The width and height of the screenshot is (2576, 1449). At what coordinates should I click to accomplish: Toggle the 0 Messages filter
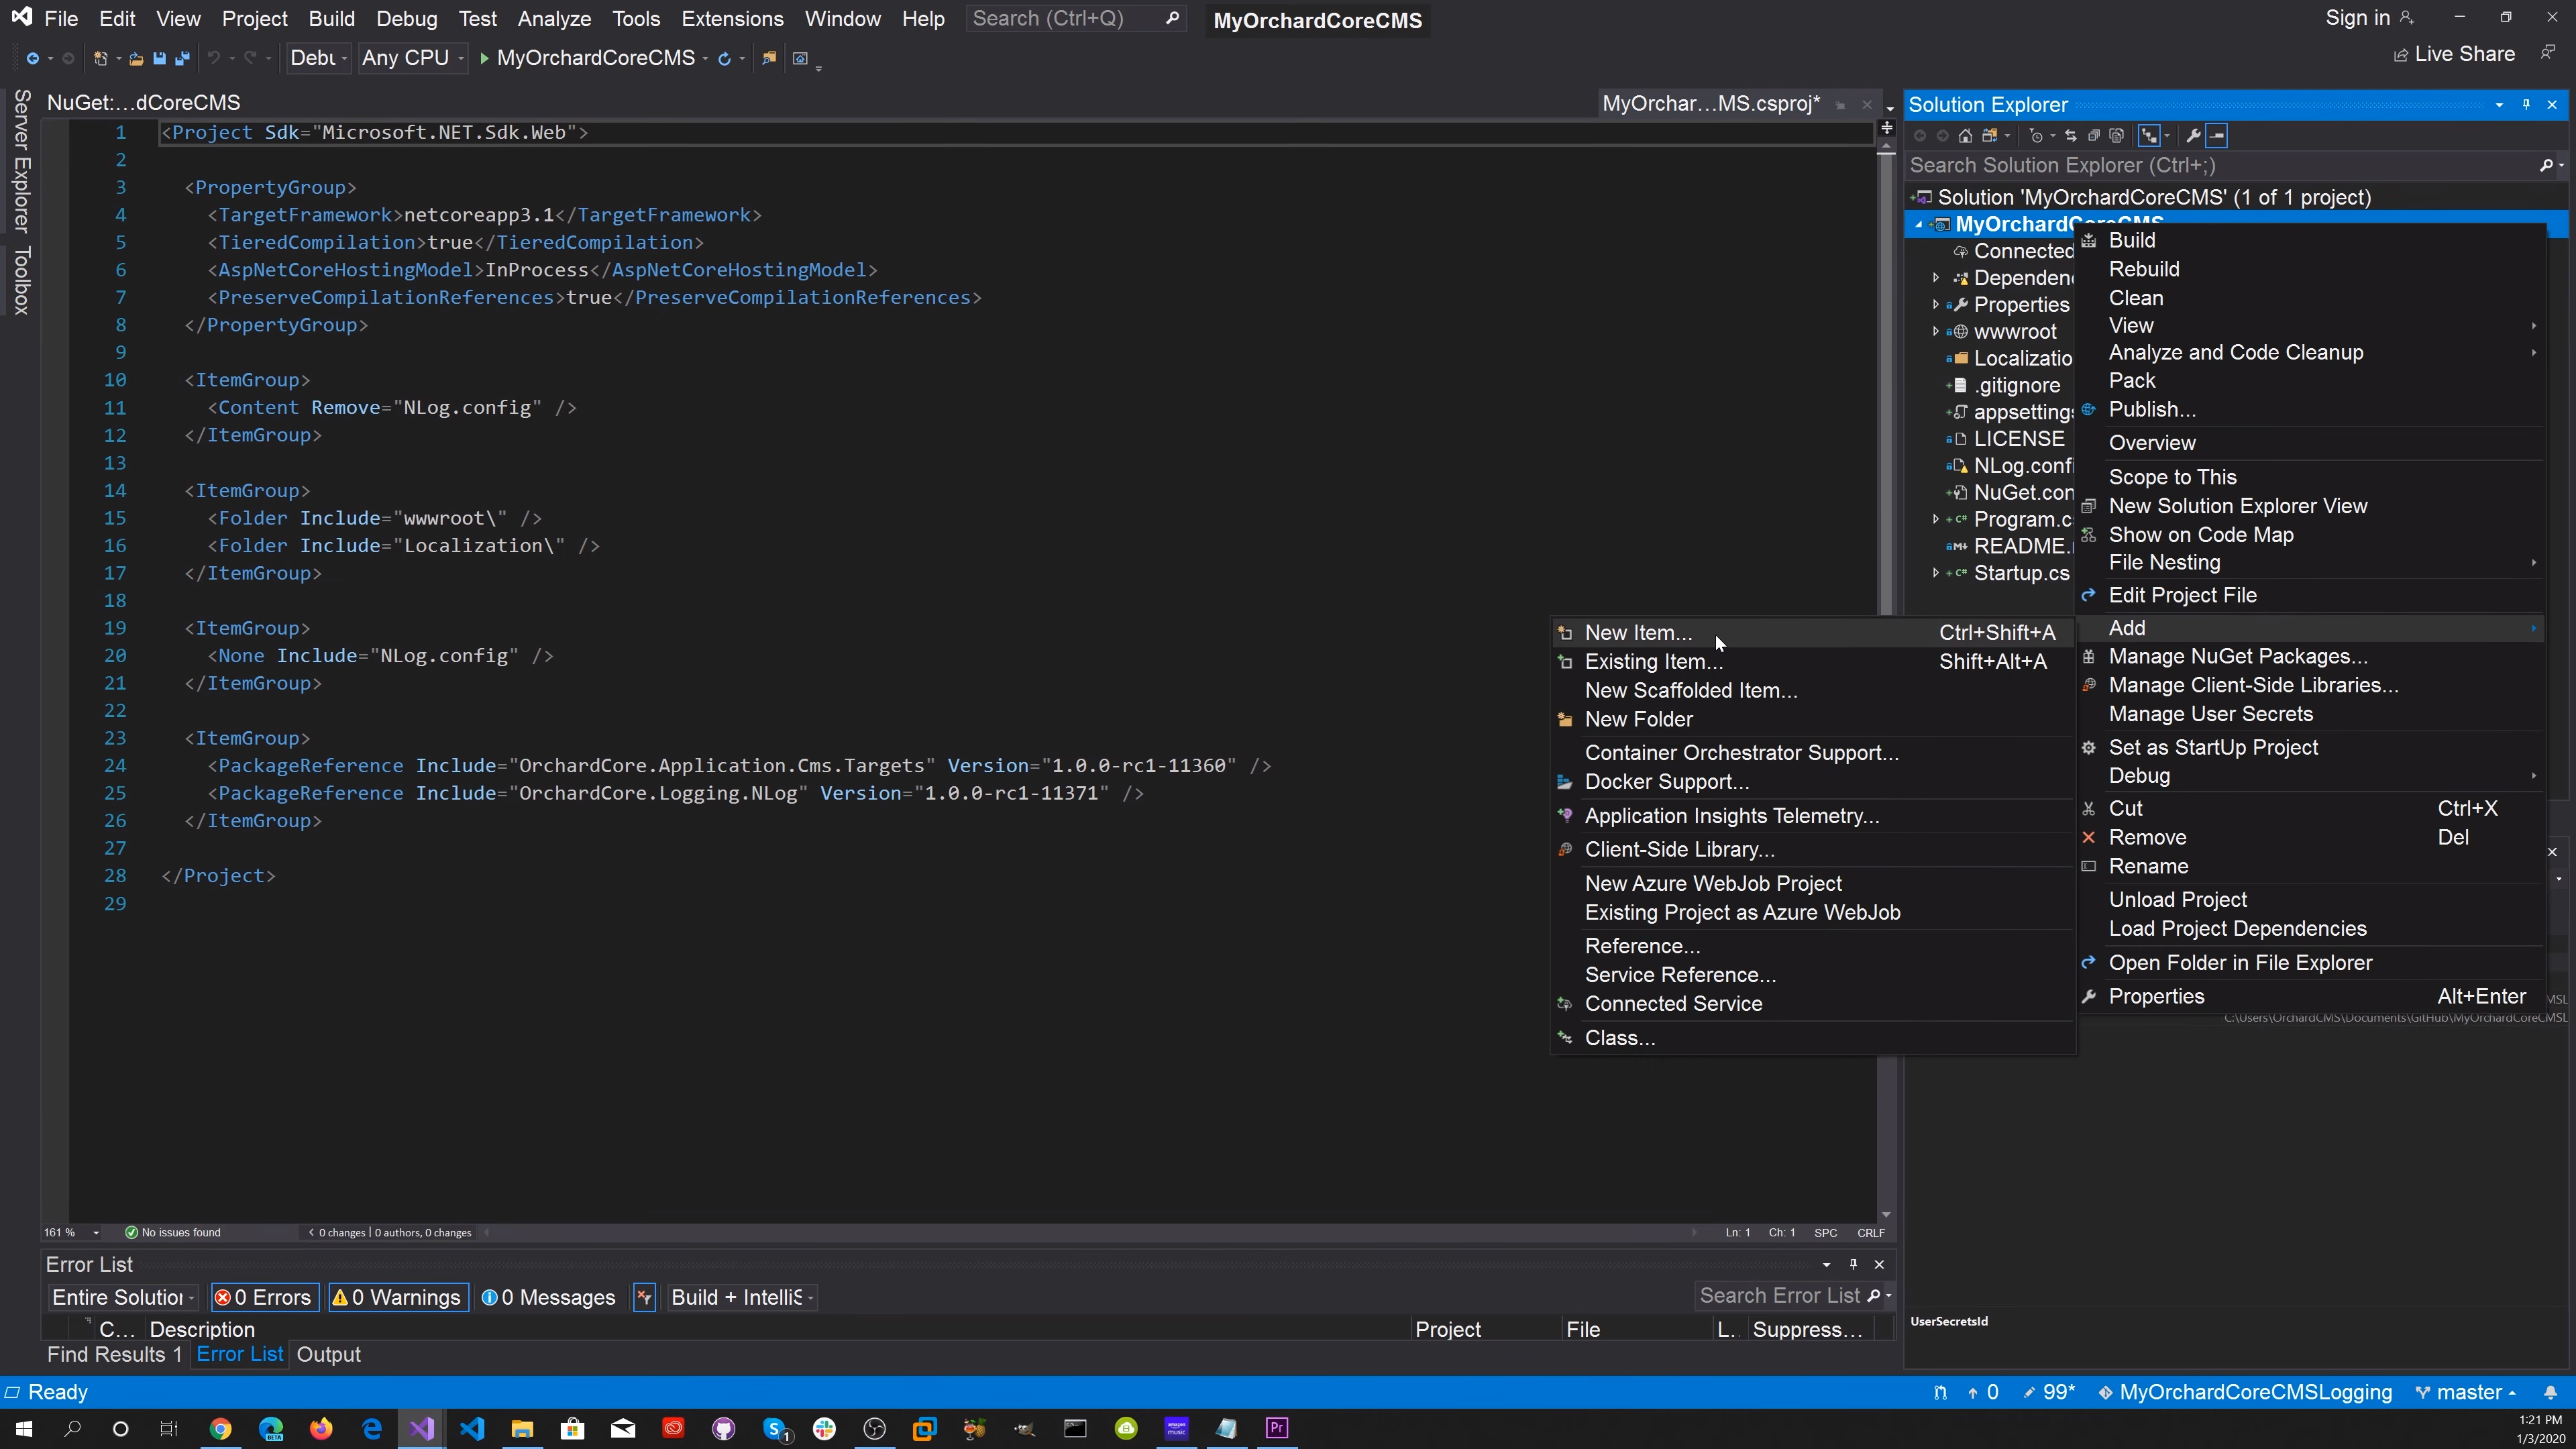[549, 1298]
